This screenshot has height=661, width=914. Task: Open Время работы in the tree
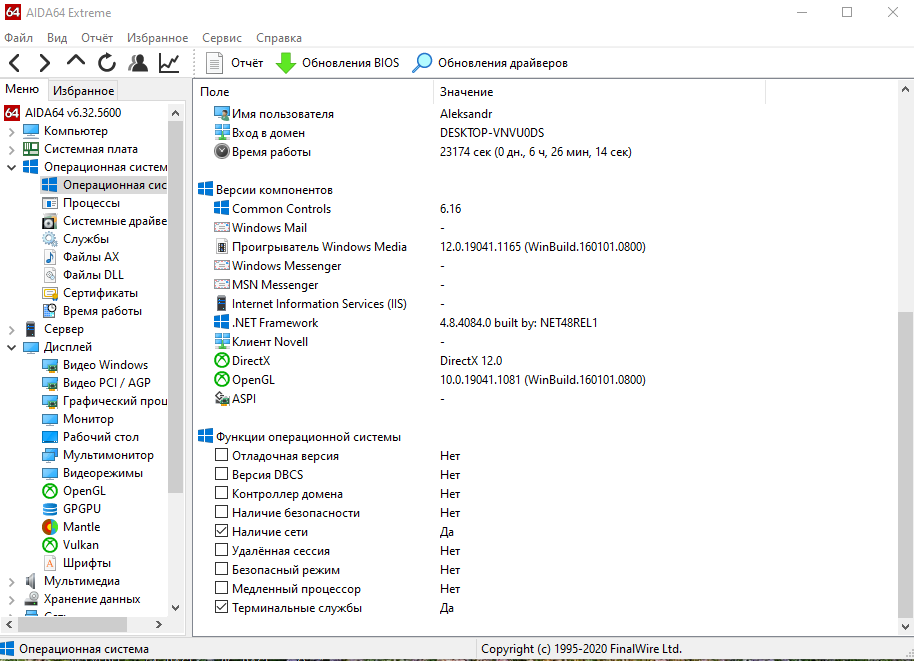(x=102, y=311)
